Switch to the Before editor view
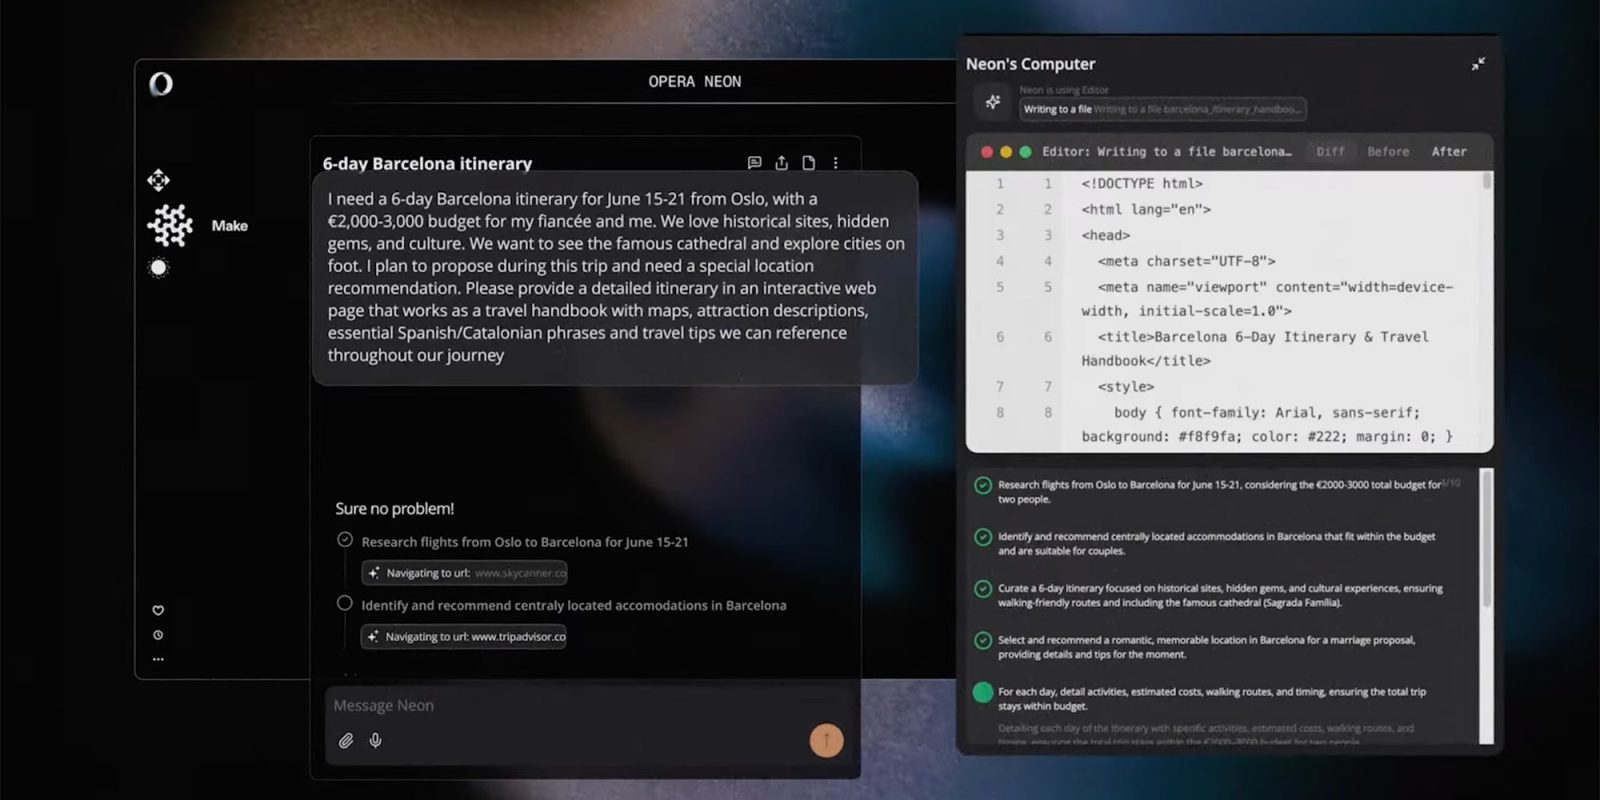Image resolution: width=1600 pixels, height=800 pixels. pyautogui.click(x=1388, y=152)
